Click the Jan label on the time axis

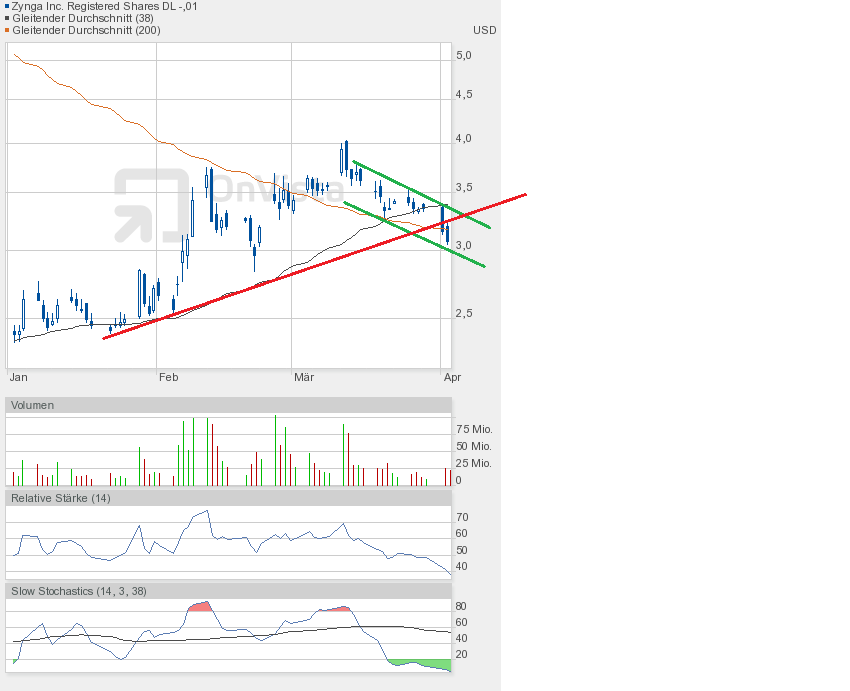point(18,377)
